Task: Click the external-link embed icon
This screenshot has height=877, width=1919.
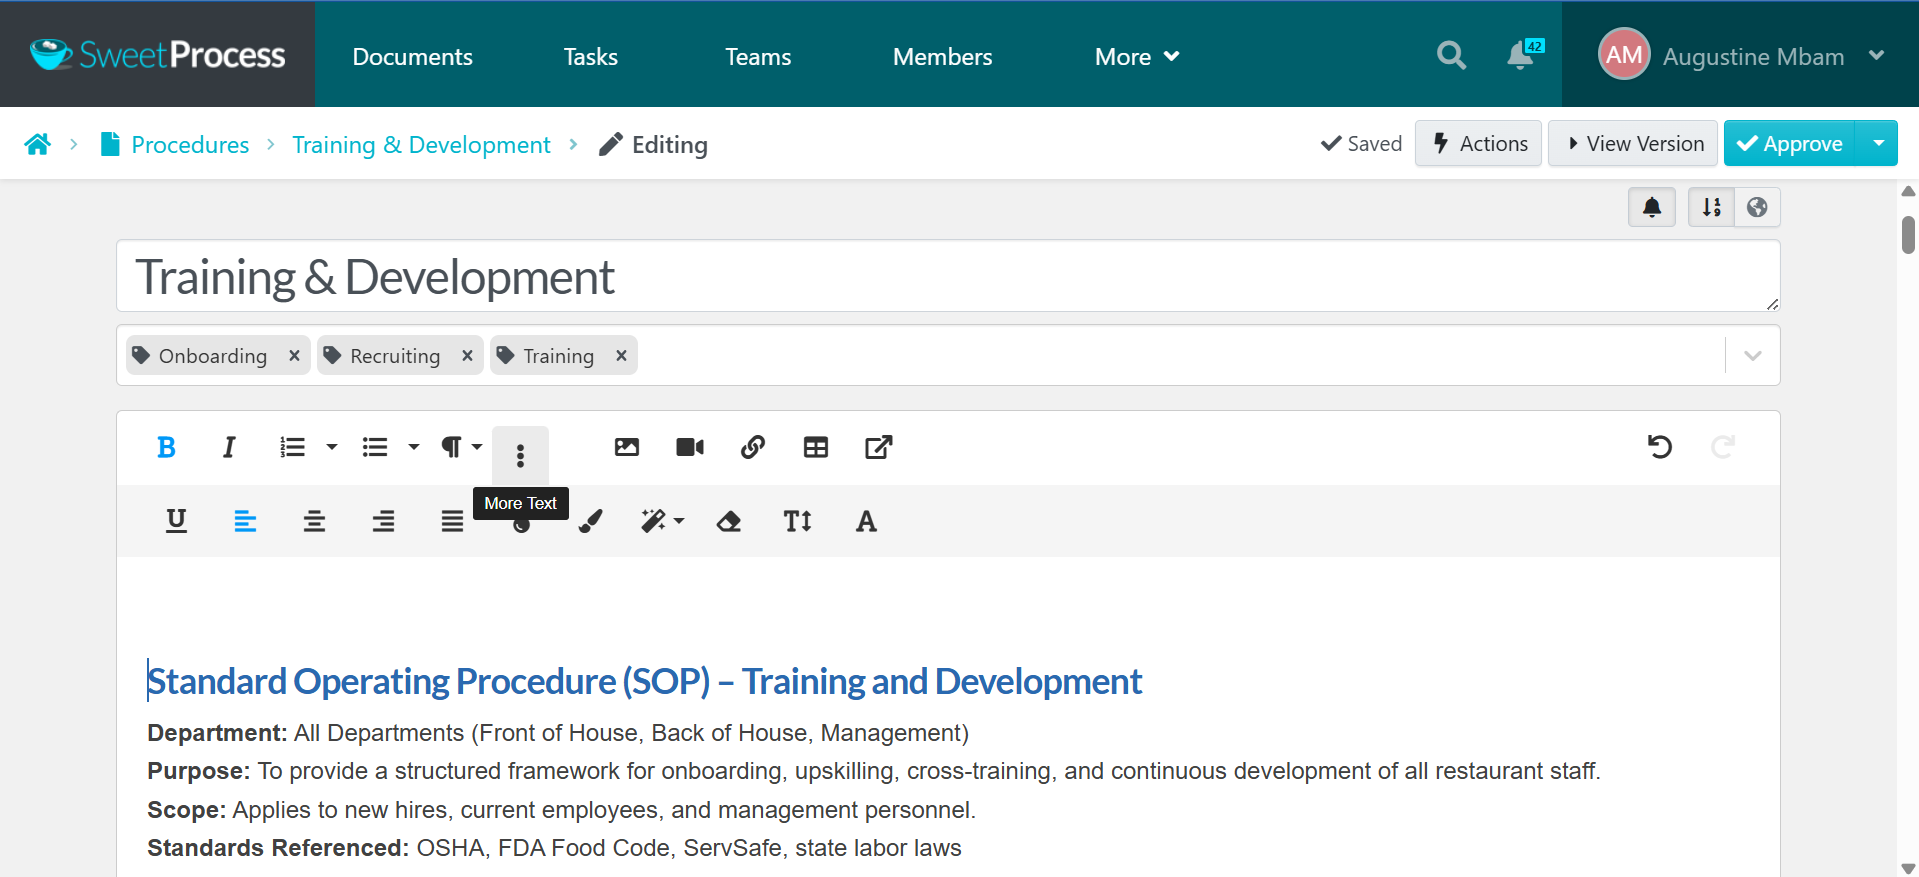Action: click(878, 447)
